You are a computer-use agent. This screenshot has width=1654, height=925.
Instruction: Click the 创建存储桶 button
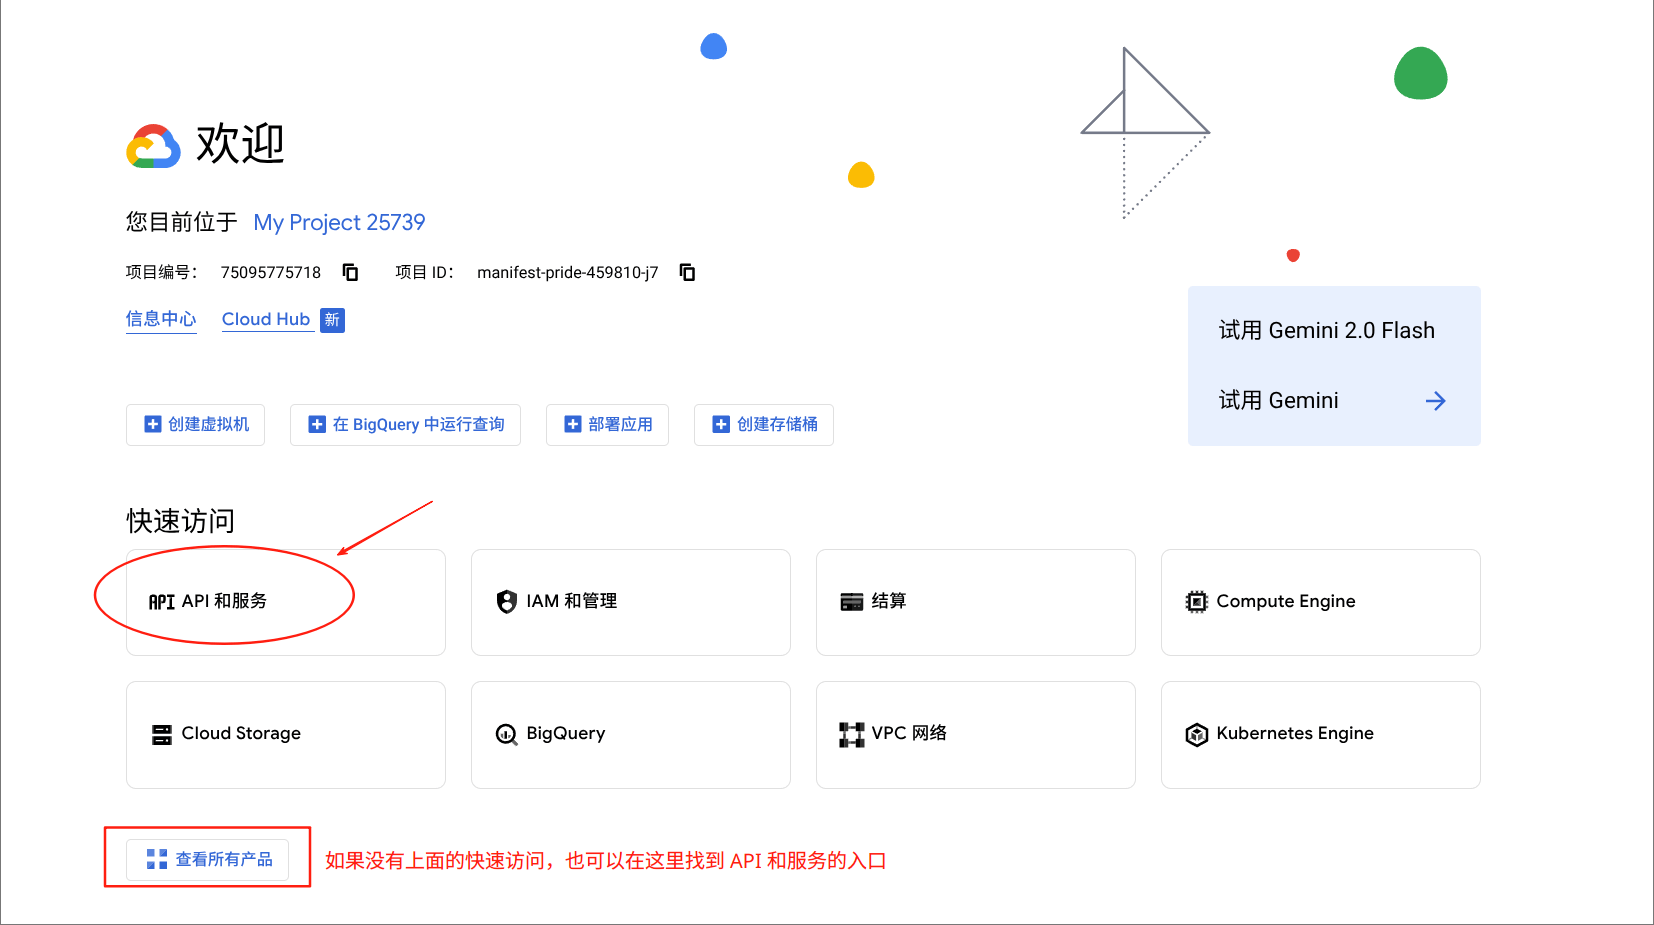tap(764, 424)
